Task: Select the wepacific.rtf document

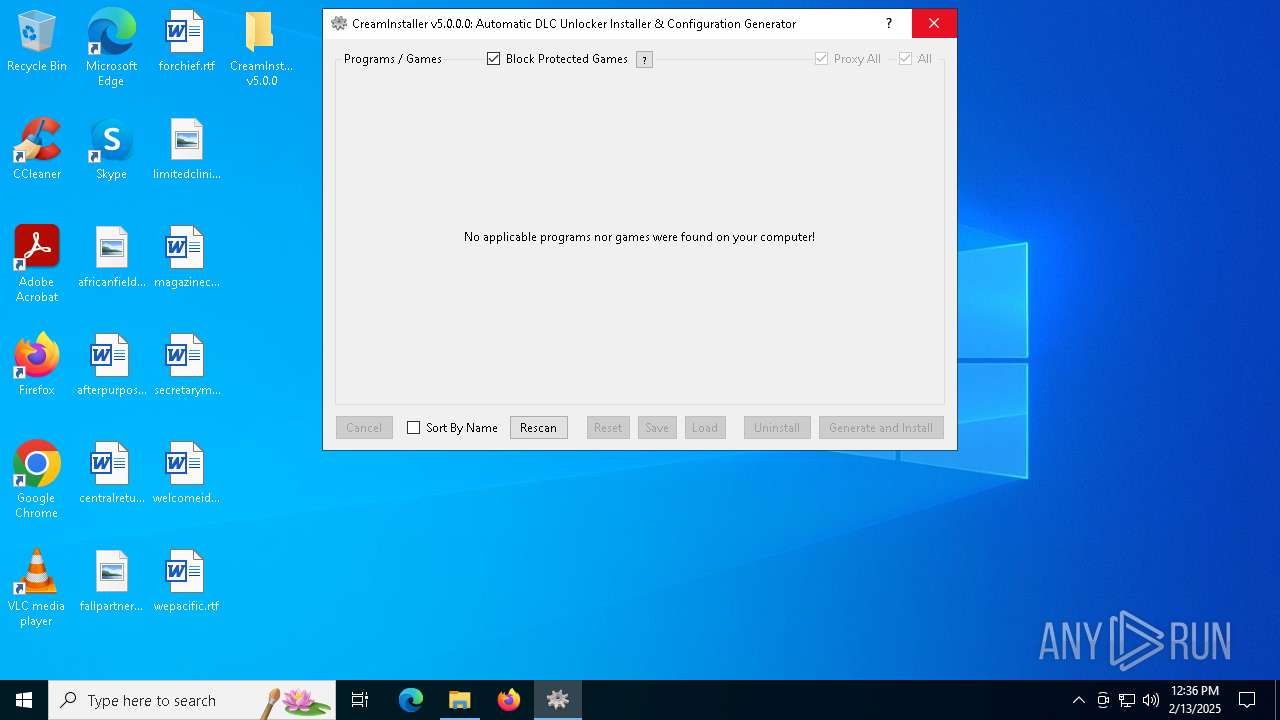Action: [x=186, y=582]
